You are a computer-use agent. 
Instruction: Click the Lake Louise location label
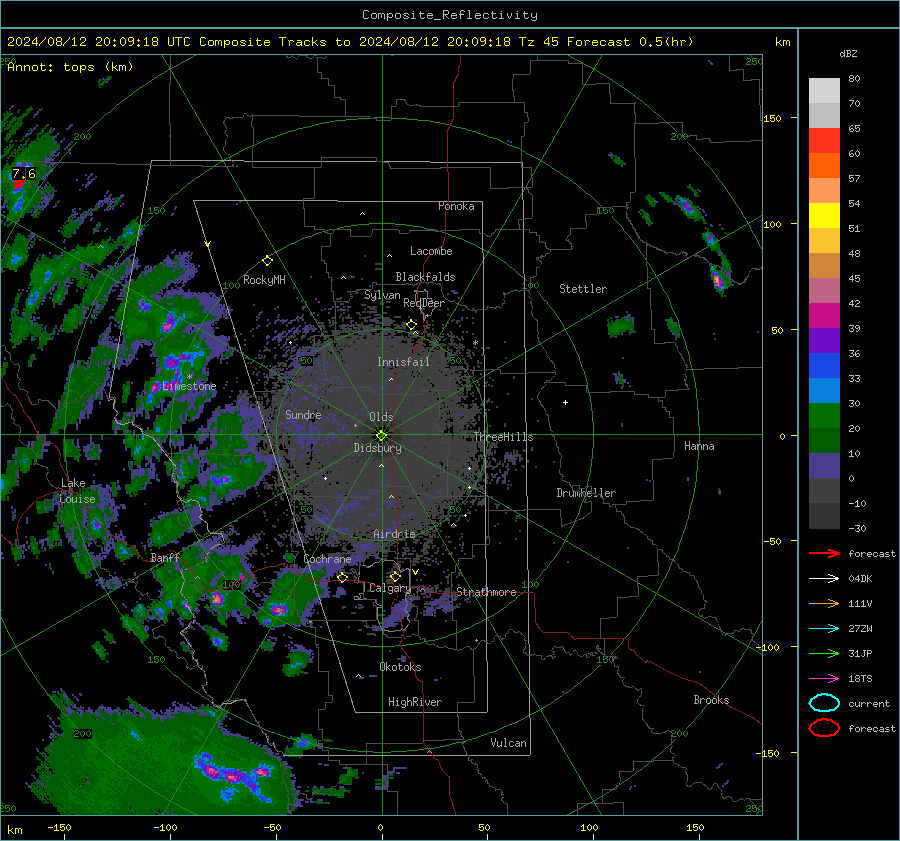click(77, 491)
